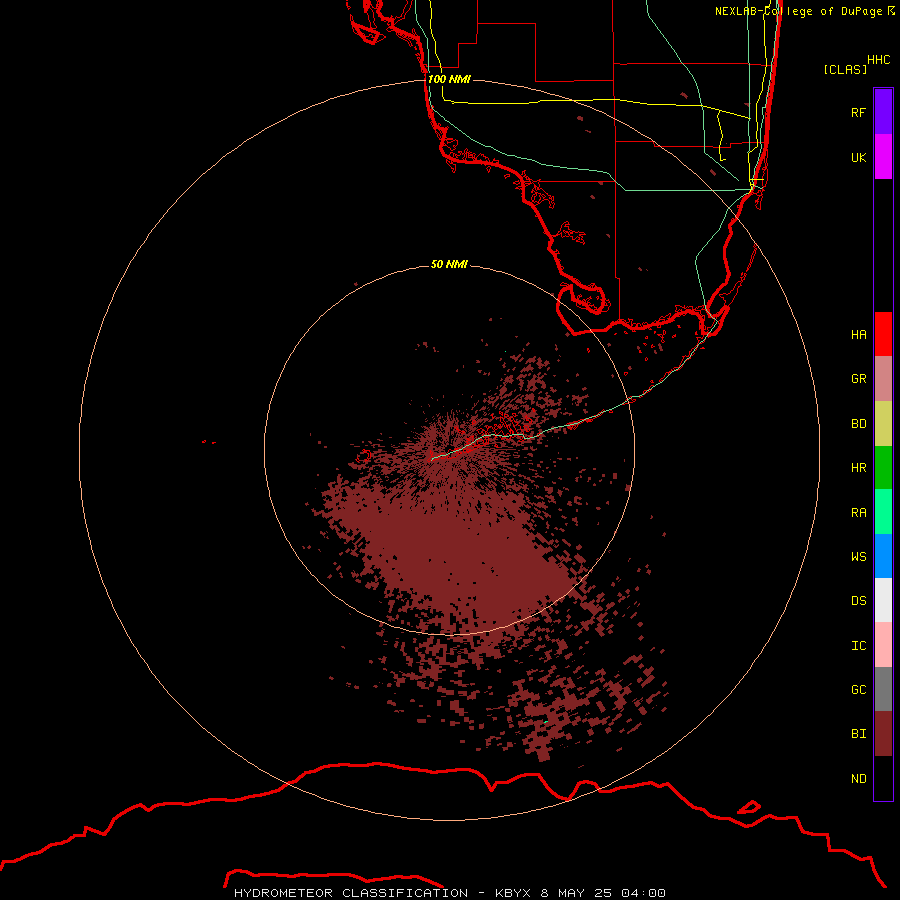
Task: Click the purple RF legend color swatch
Action: click(x=883, y=112)
